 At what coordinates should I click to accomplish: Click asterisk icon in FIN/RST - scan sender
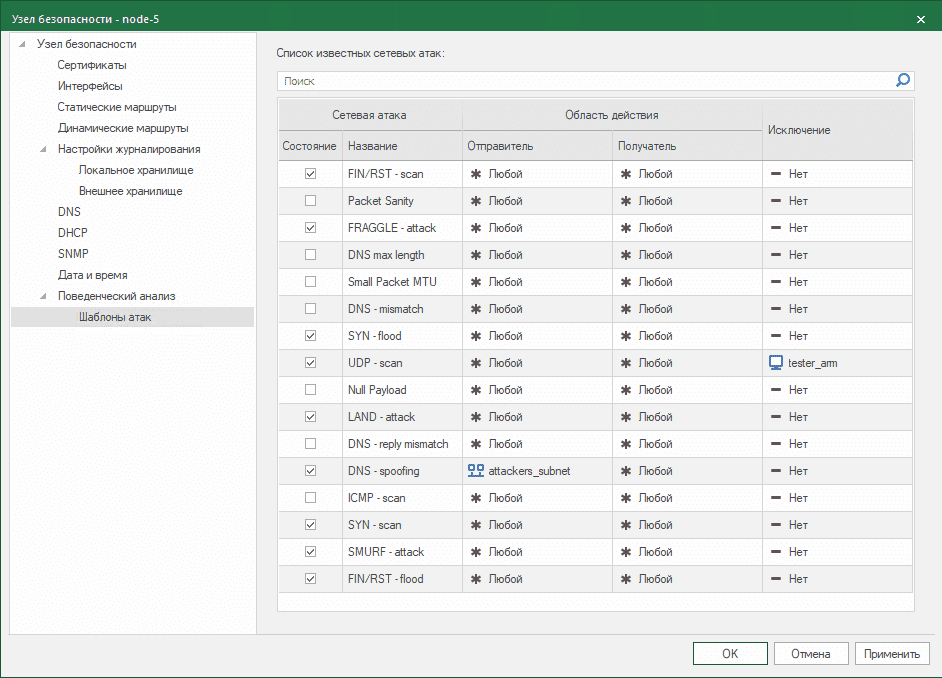click(476, 174)
